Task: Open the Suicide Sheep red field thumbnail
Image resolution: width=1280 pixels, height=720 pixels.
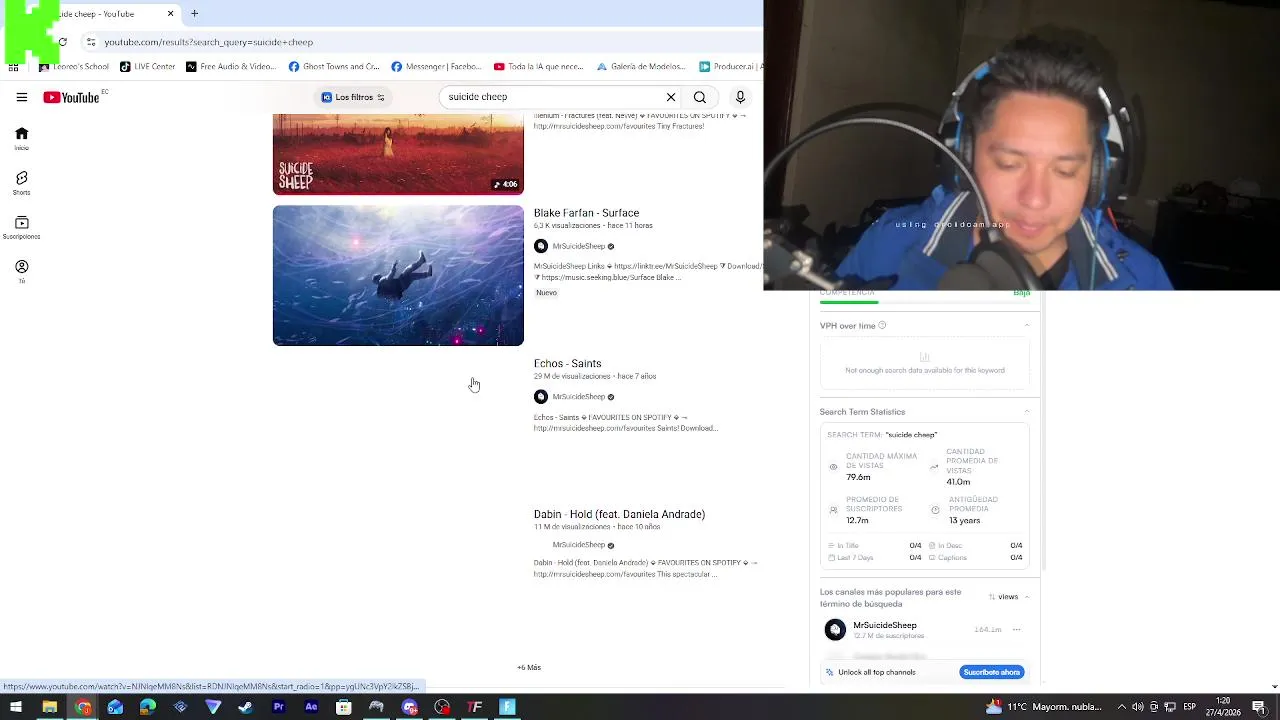Action: [x=398, y=154]
